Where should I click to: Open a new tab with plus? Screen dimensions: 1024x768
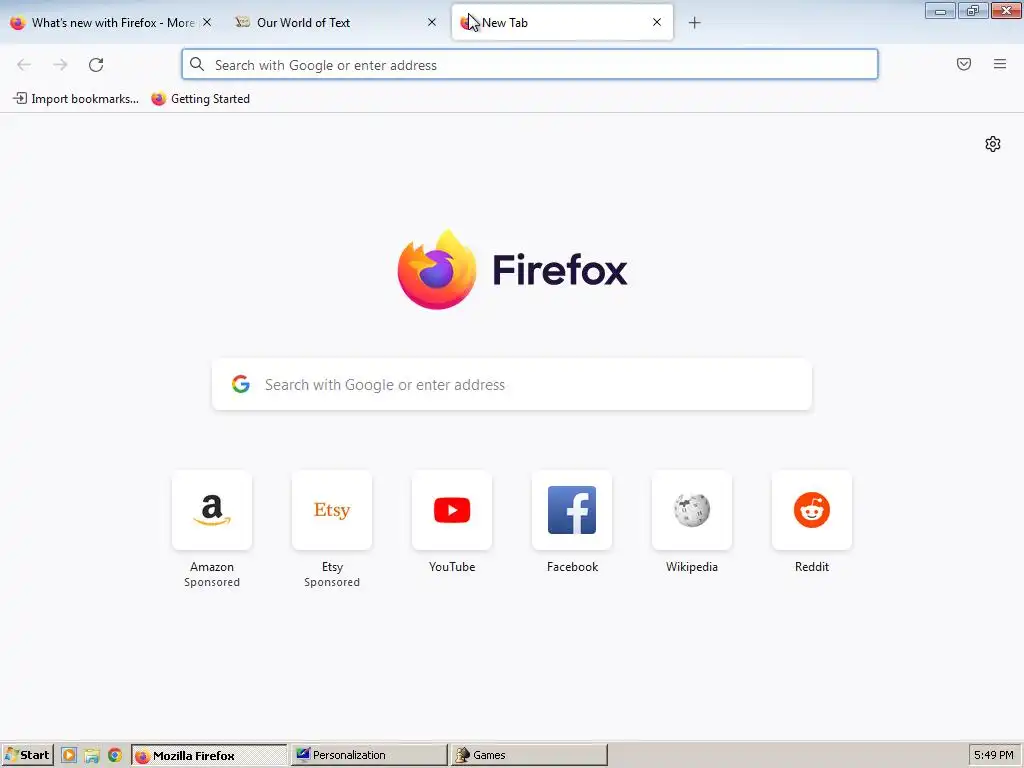pos(694,23)
